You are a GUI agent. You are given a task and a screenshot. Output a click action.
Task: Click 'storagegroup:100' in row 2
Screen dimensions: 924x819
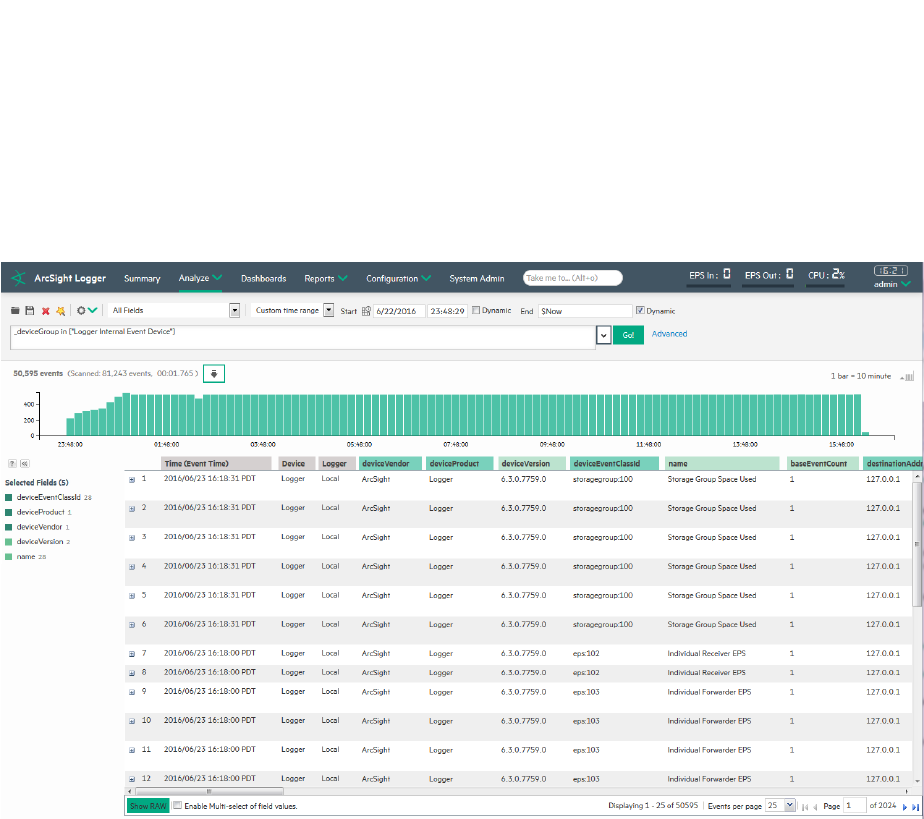click(602, 508)
